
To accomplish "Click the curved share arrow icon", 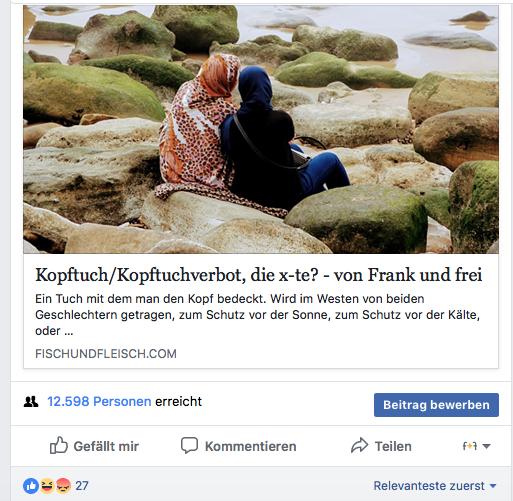I will pyautogui.click(x=359, y=445).
